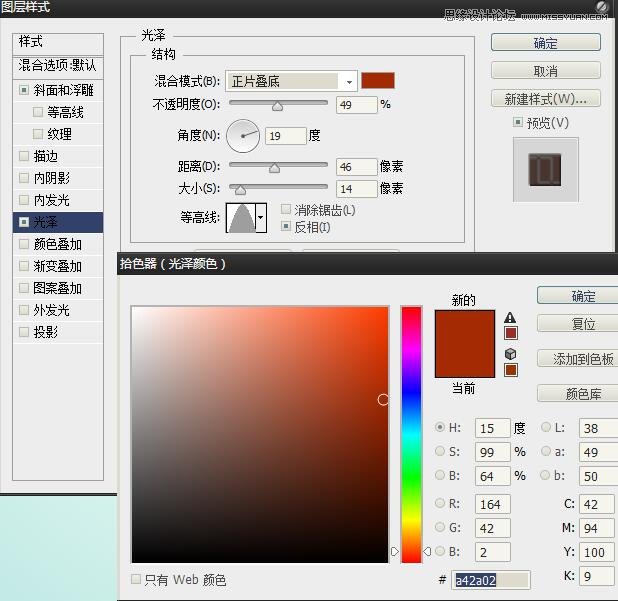Check the 只有 Web 颜色 option
Image resolution: width=618 pixels, height=601 pixels.
(x=136, y=579)
